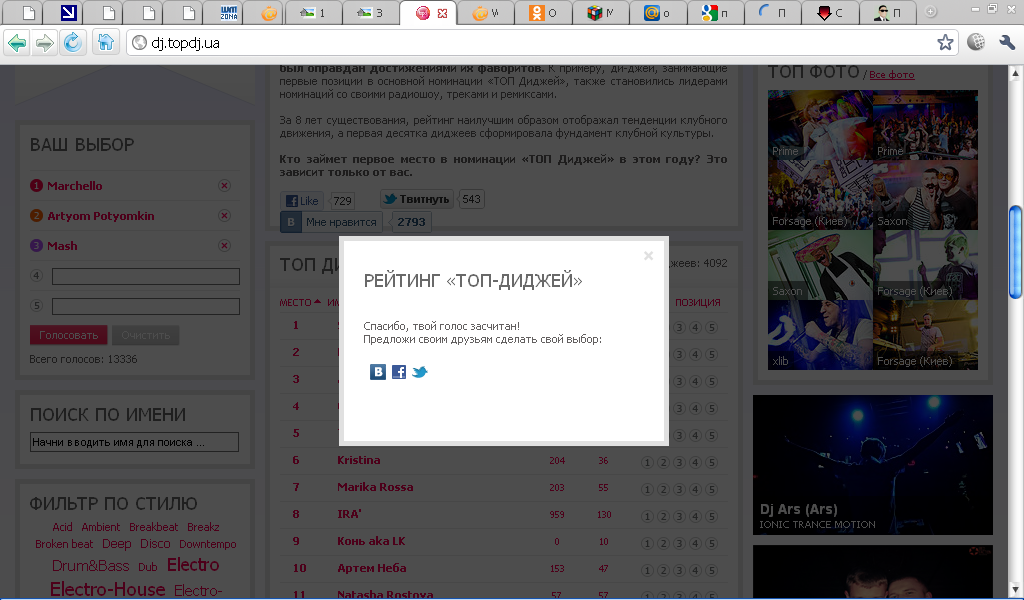Remove Mash from your choice list
1024x600 pixels.
point(224,245)
